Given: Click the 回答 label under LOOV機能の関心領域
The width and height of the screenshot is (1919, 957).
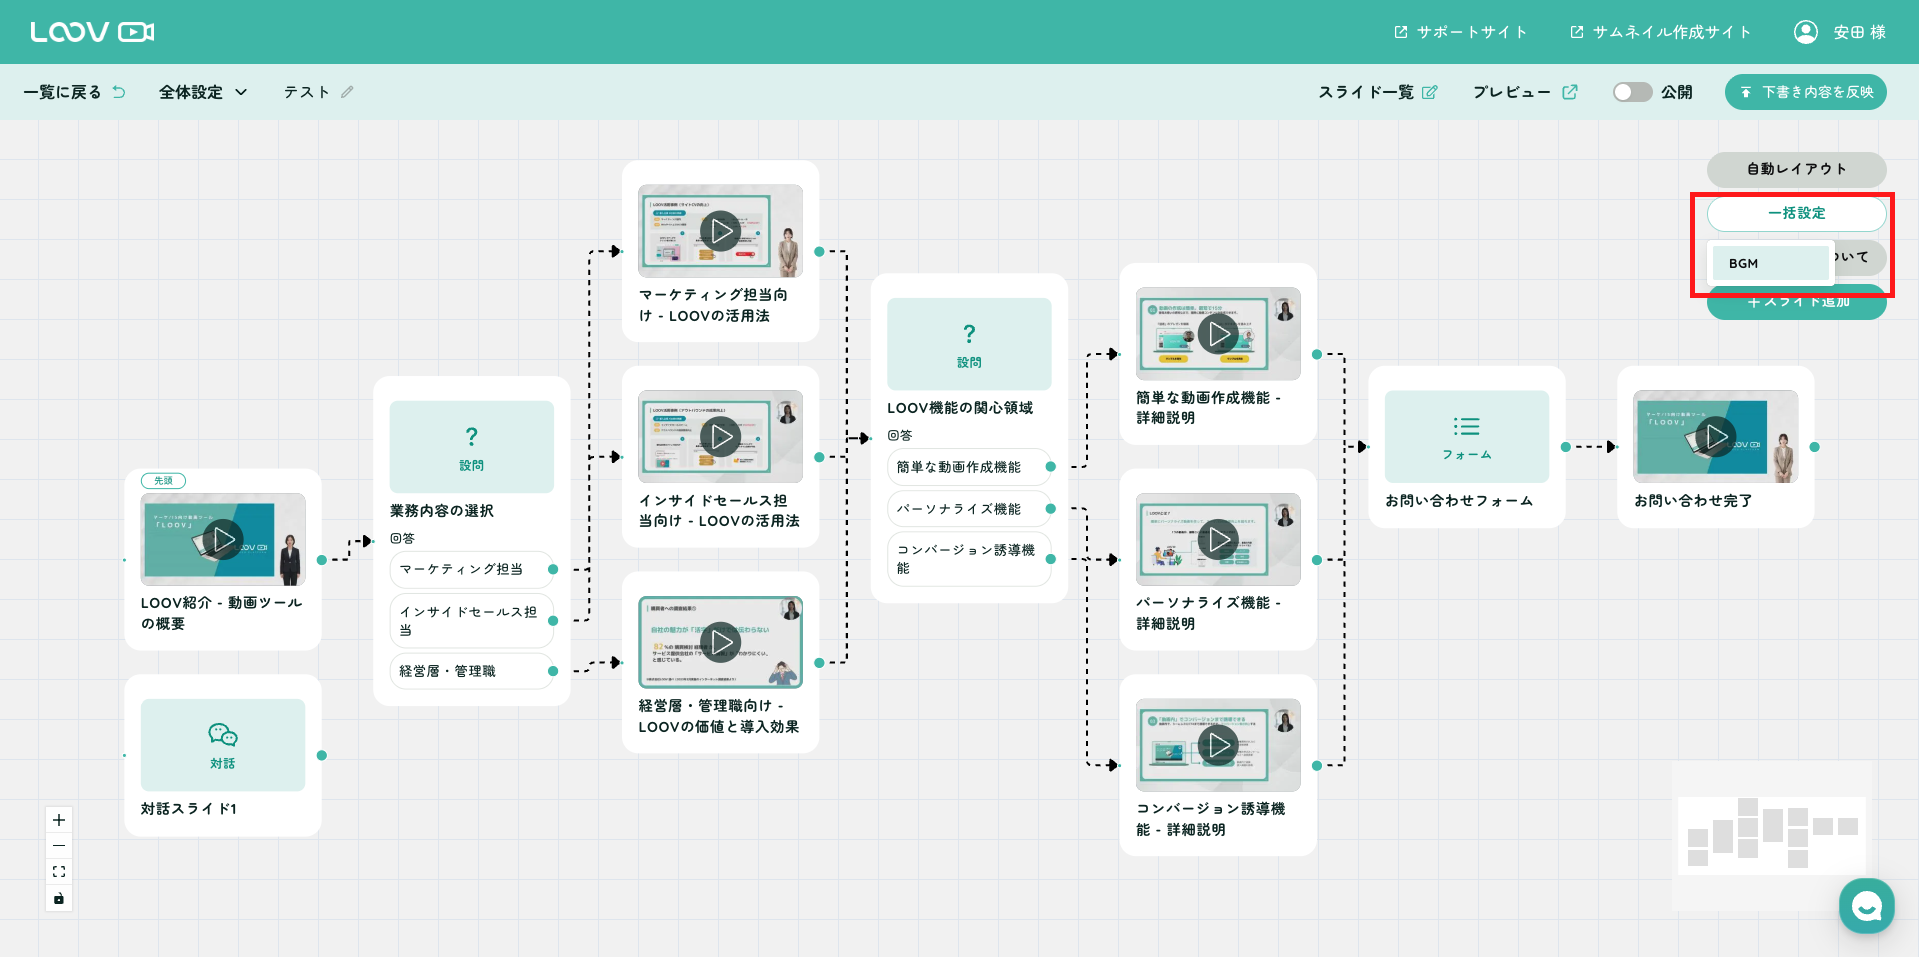Looking at the screenshot, I should pos(900,435).
